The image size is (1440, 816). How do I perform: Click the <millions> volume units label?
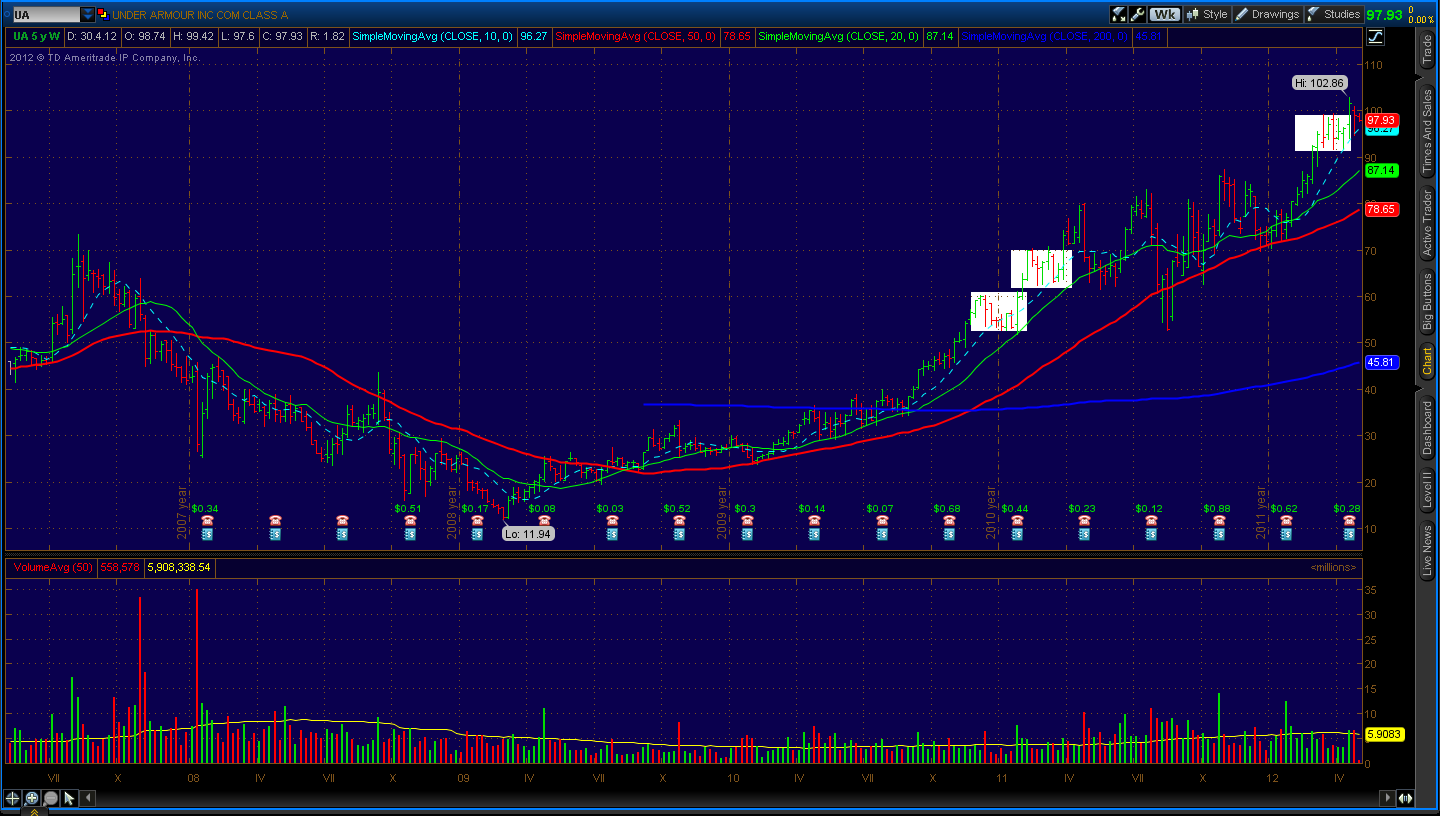1333,568
